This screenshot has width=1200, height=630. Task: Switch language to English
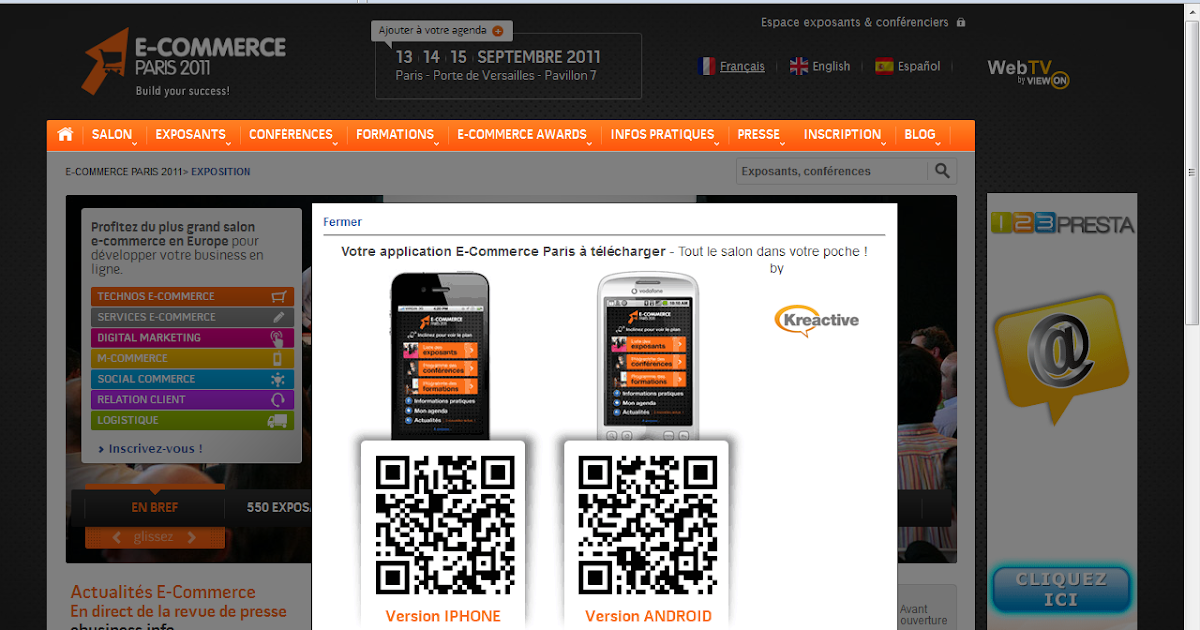831,66
